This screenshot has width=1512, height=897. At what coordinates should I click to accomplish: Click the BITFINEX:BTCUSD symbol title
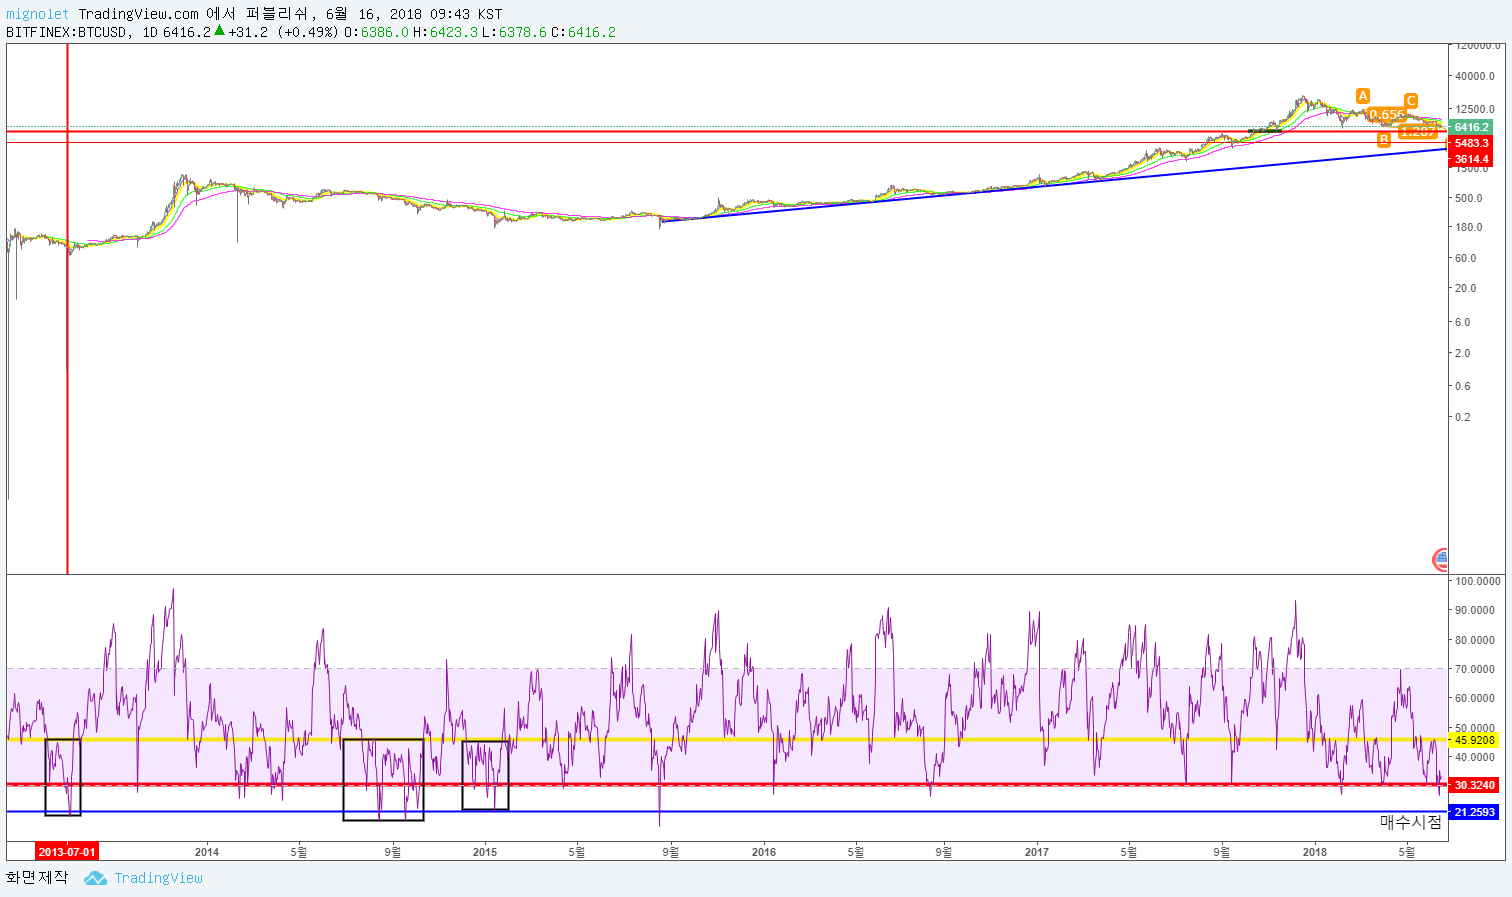coord(67,32)
